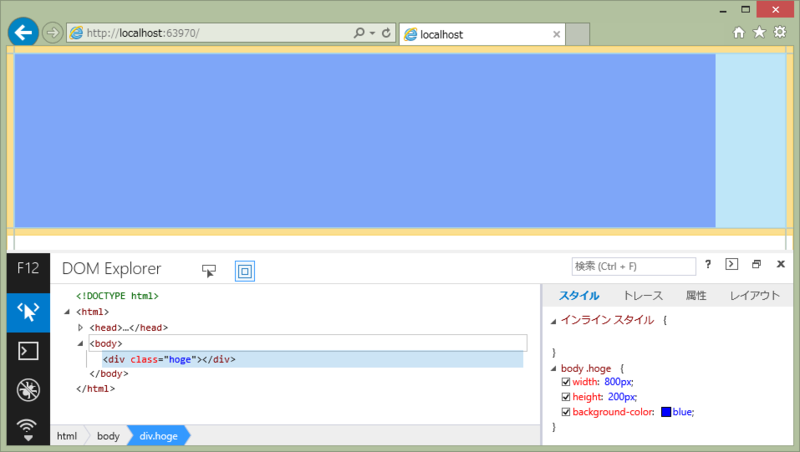The height and width of the screenshot is (452, 800).
Task: Select the div class="hoge" row
Action: pyautogui.click(x=312, y=359)
